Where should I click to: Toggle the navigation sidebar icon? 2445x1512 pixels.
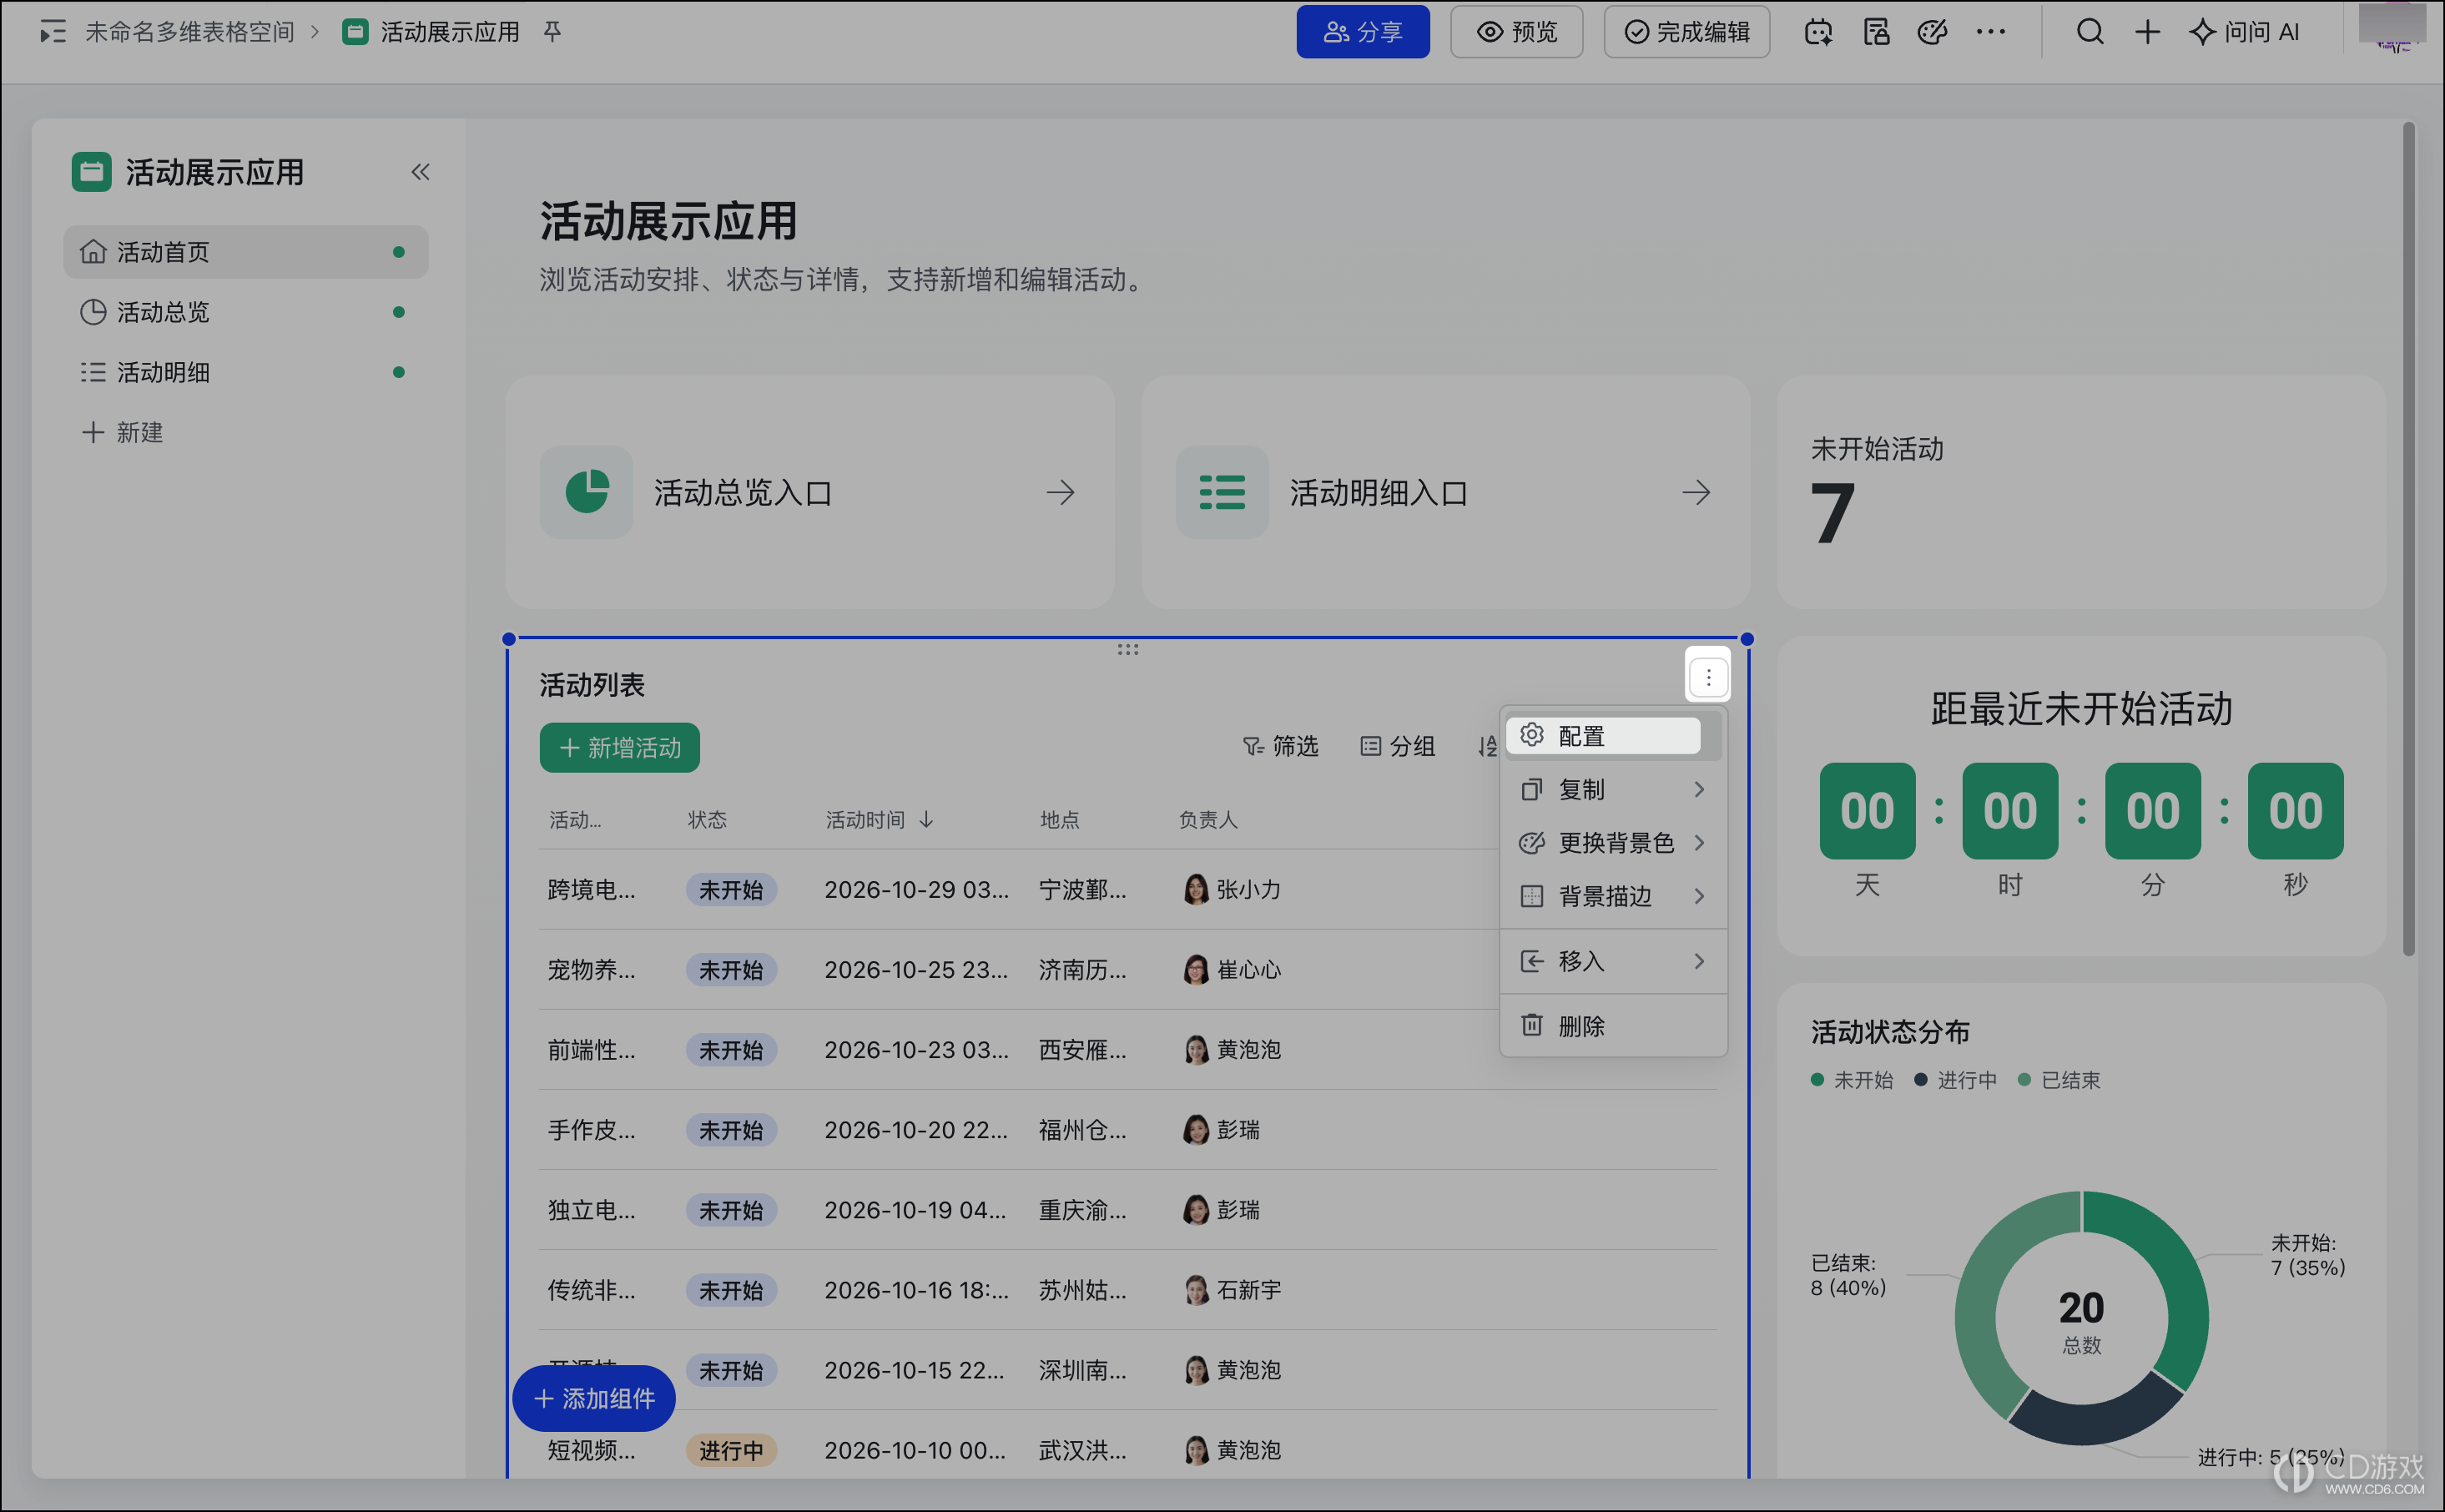(x=52, y=32)
